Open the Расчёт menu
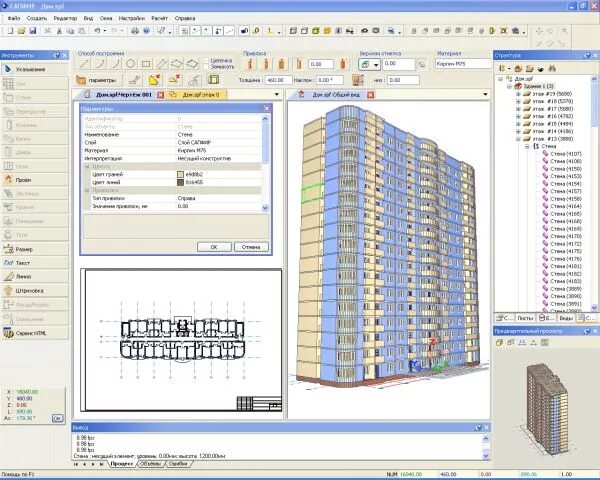This screenshot has width=600, height=480. [160, 18]
